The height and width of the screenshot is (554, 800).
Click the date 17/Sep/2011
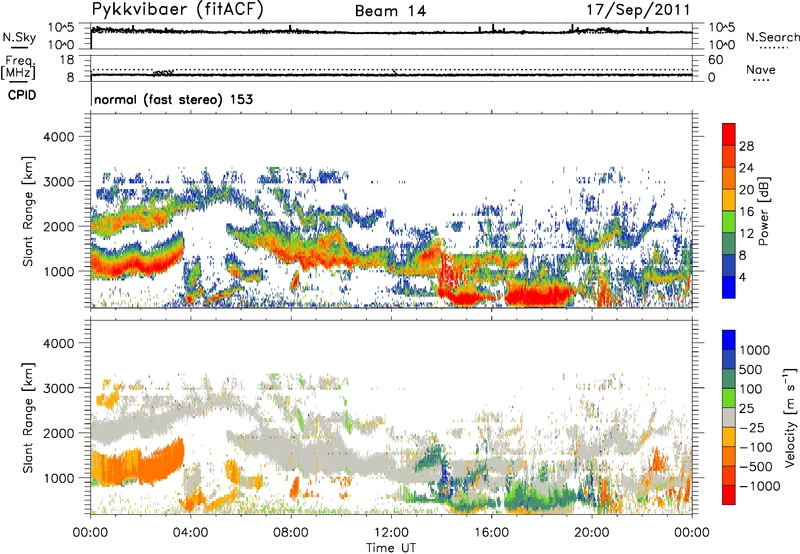(x=638, y=10)
